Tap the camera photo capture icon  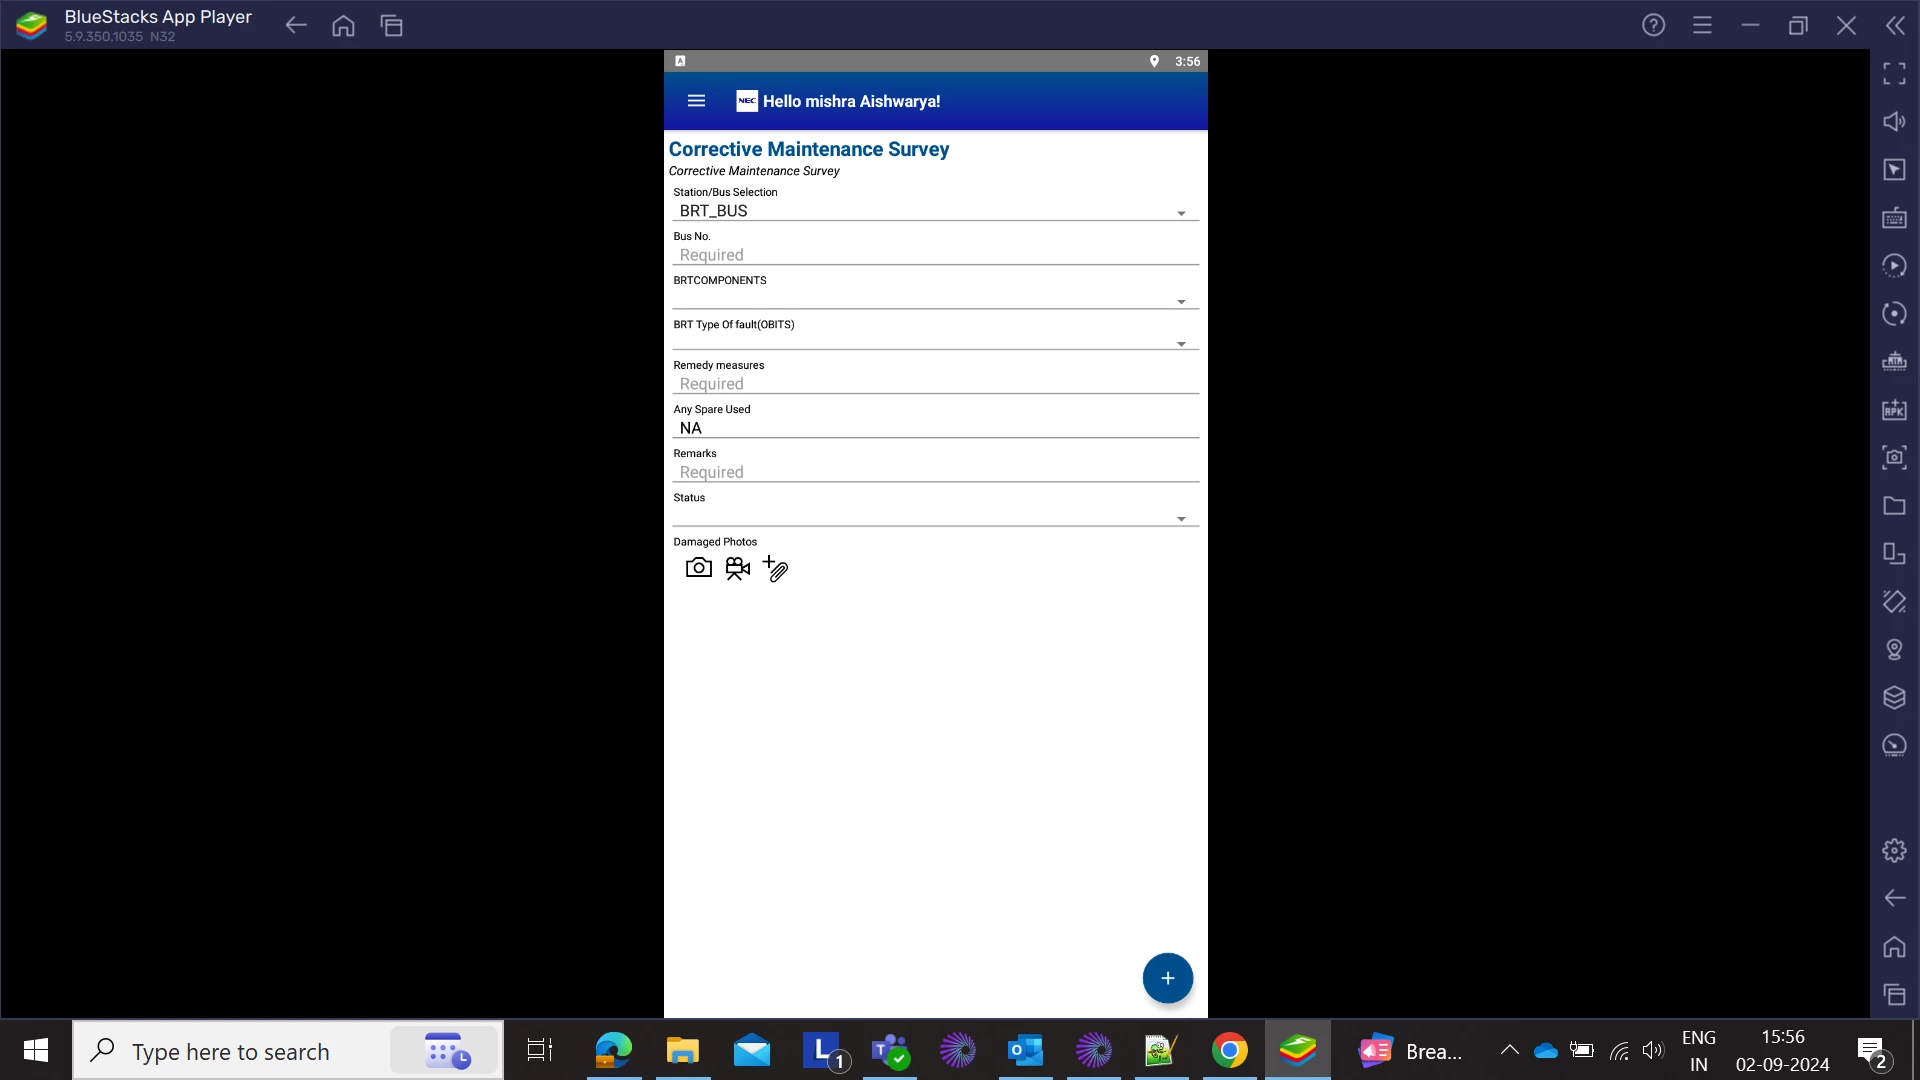[699, 569]
